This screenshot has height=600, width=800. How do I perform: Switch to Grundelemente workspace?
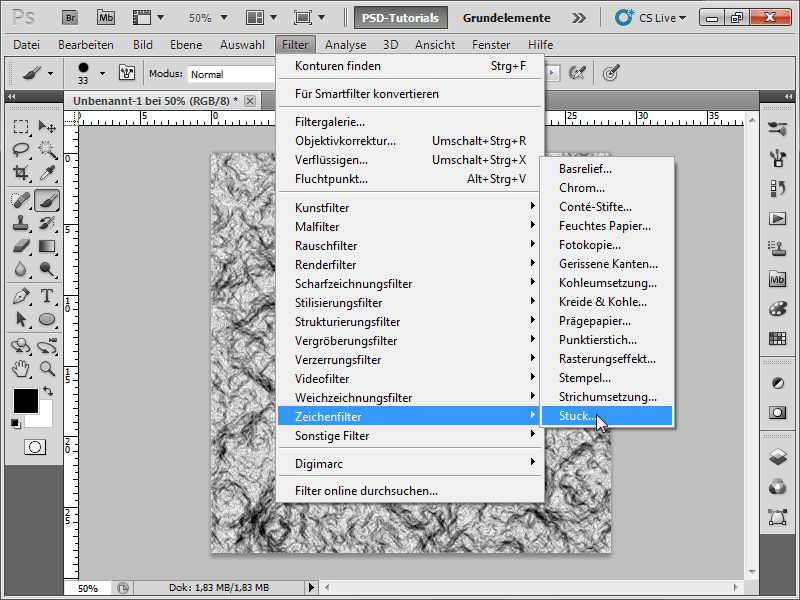(x=506, y=18)
